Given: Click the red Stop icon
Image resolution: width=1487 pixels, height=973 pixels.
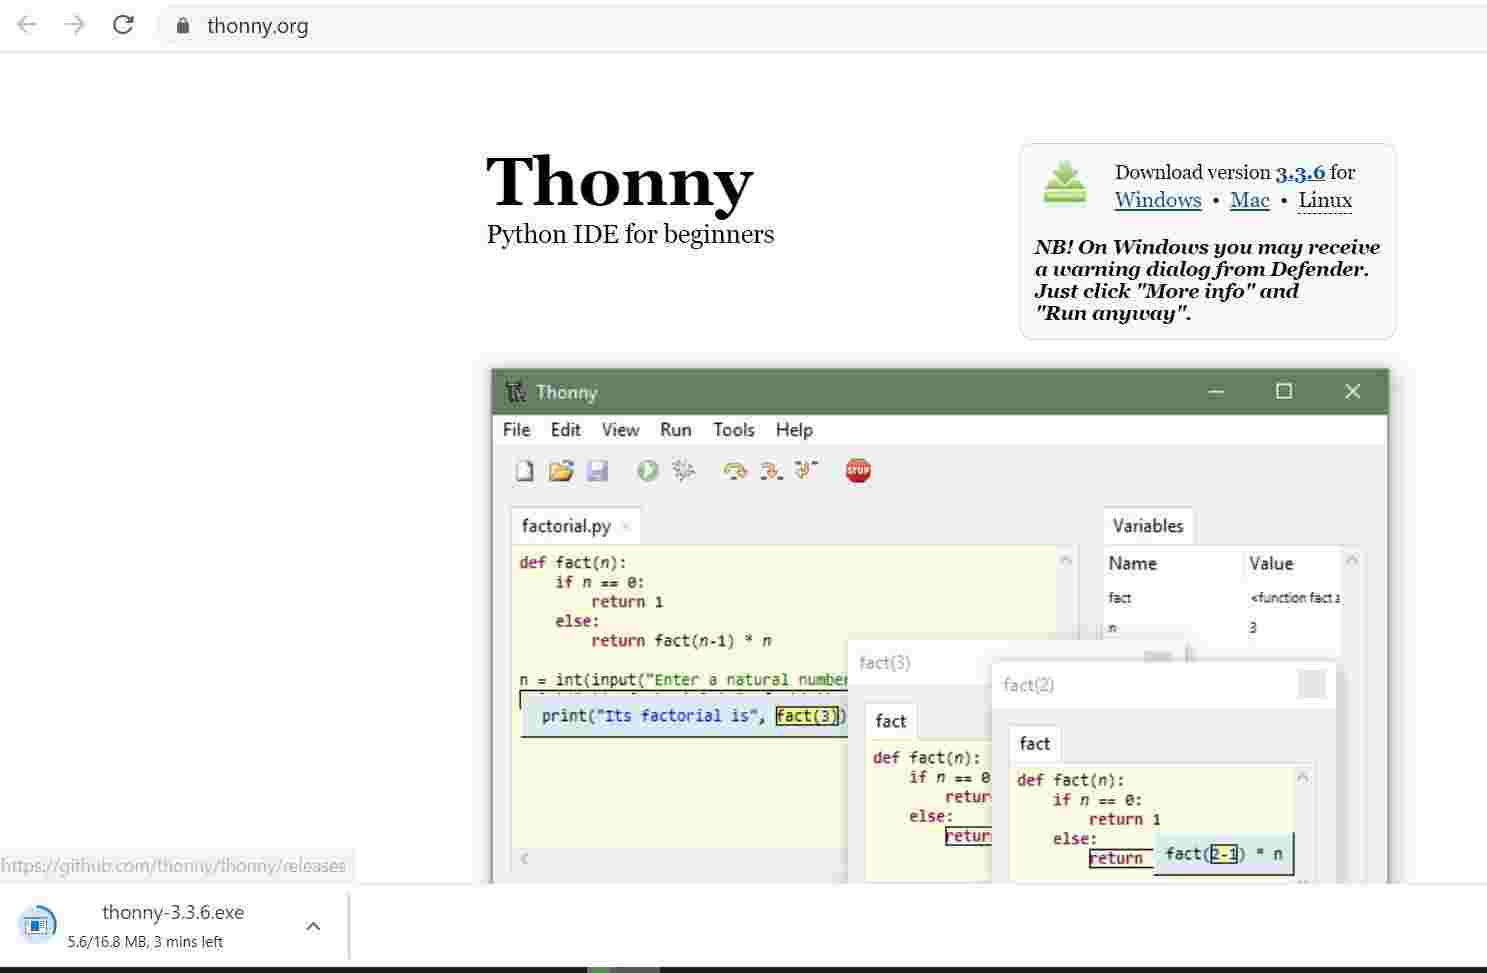Looking at the screenshot, I should 858,470.
